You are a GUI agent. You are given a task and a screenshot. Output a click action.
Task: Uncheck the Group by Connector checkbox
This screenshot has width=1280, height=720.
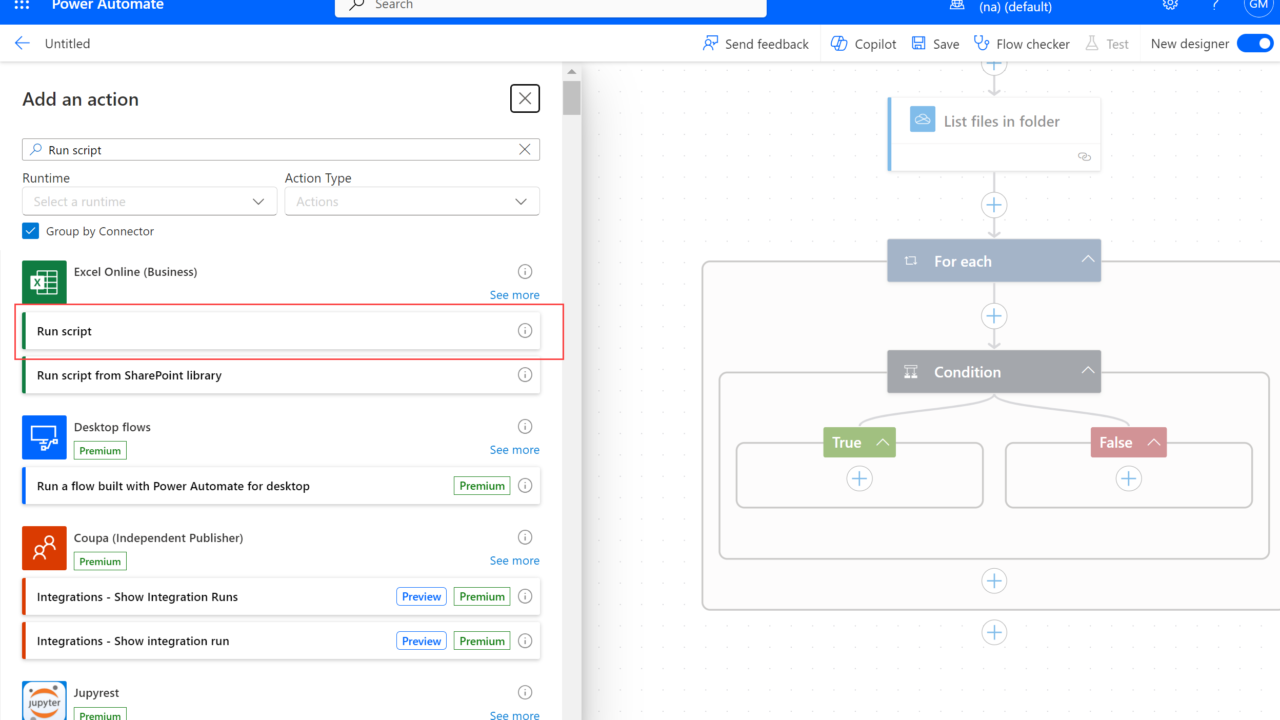pyautogui.click(x=30, y=231)
